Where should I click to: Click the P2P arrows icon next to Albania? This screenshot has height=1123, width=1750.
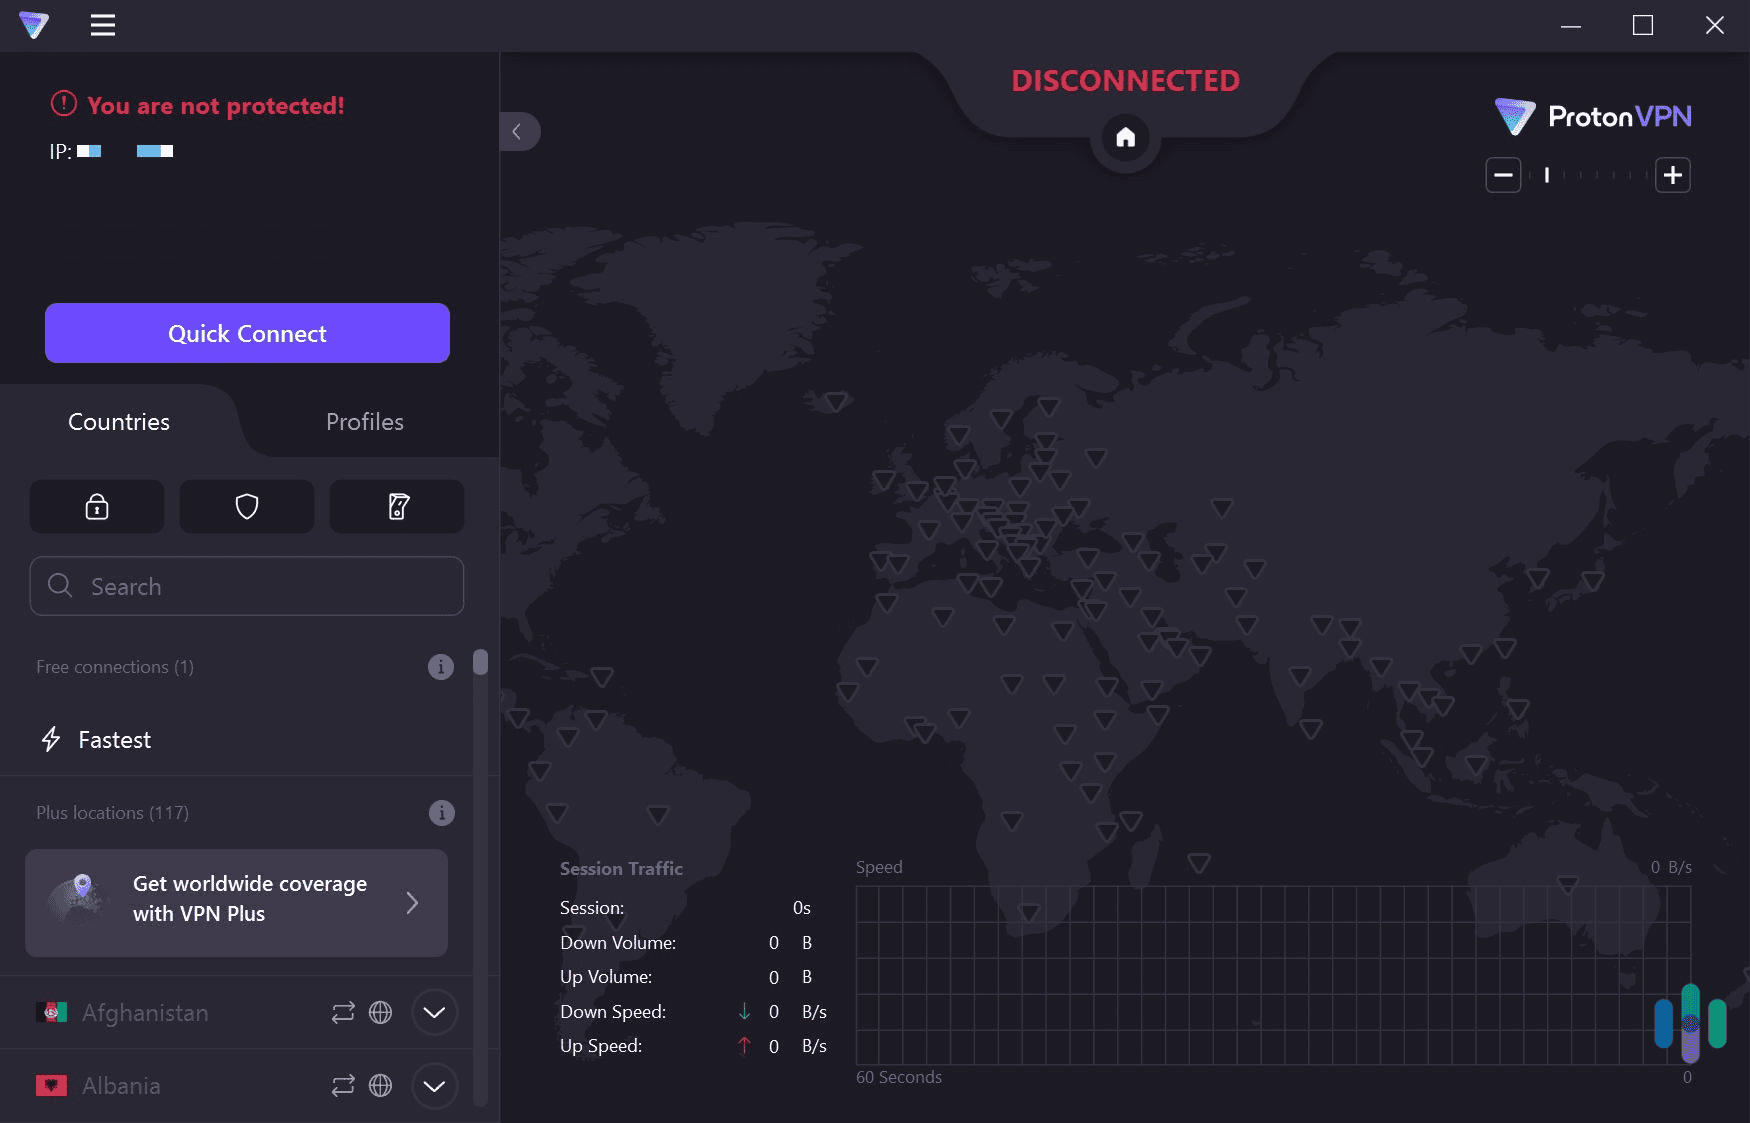click(x=342, y=1085)
